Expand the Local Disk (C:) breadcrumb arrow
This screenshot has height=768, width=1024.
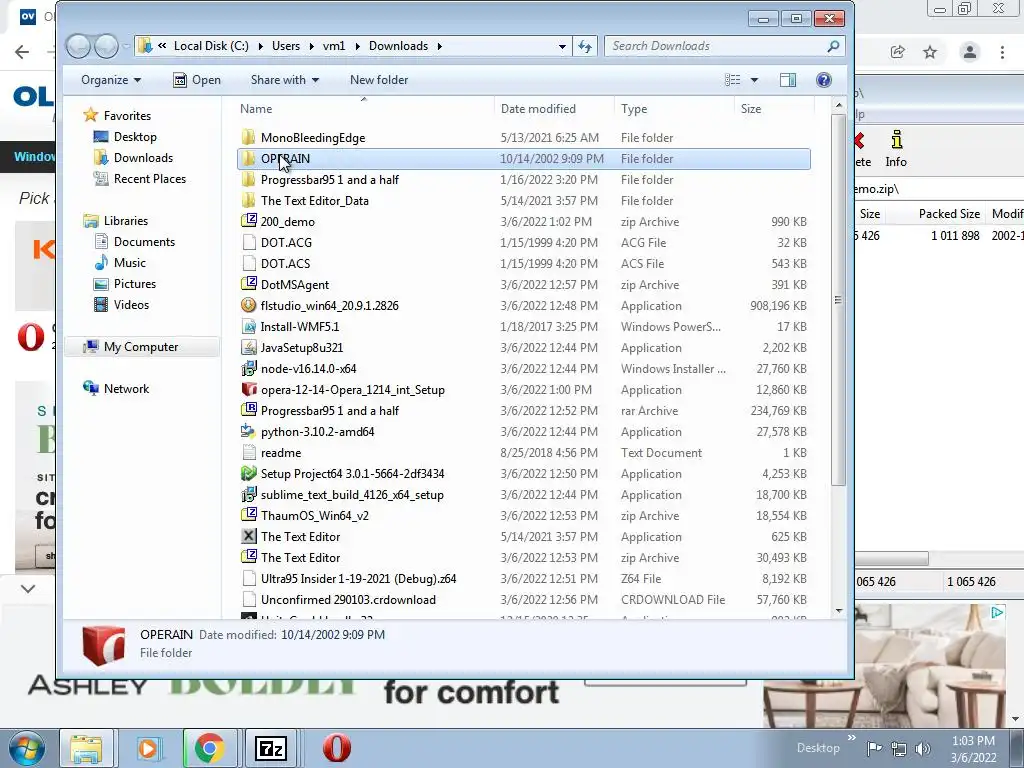[x=261, y=46]
